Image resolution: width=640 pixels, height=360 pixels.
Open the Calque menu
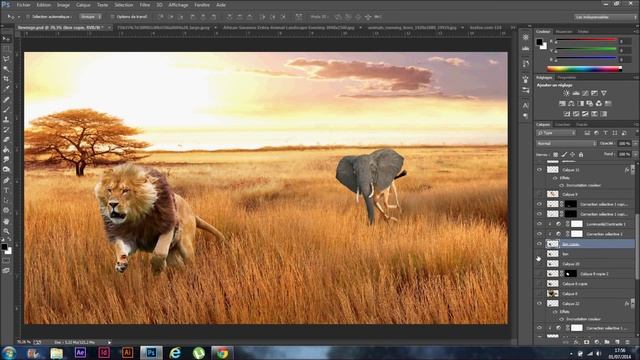click(x=83, y=5)
